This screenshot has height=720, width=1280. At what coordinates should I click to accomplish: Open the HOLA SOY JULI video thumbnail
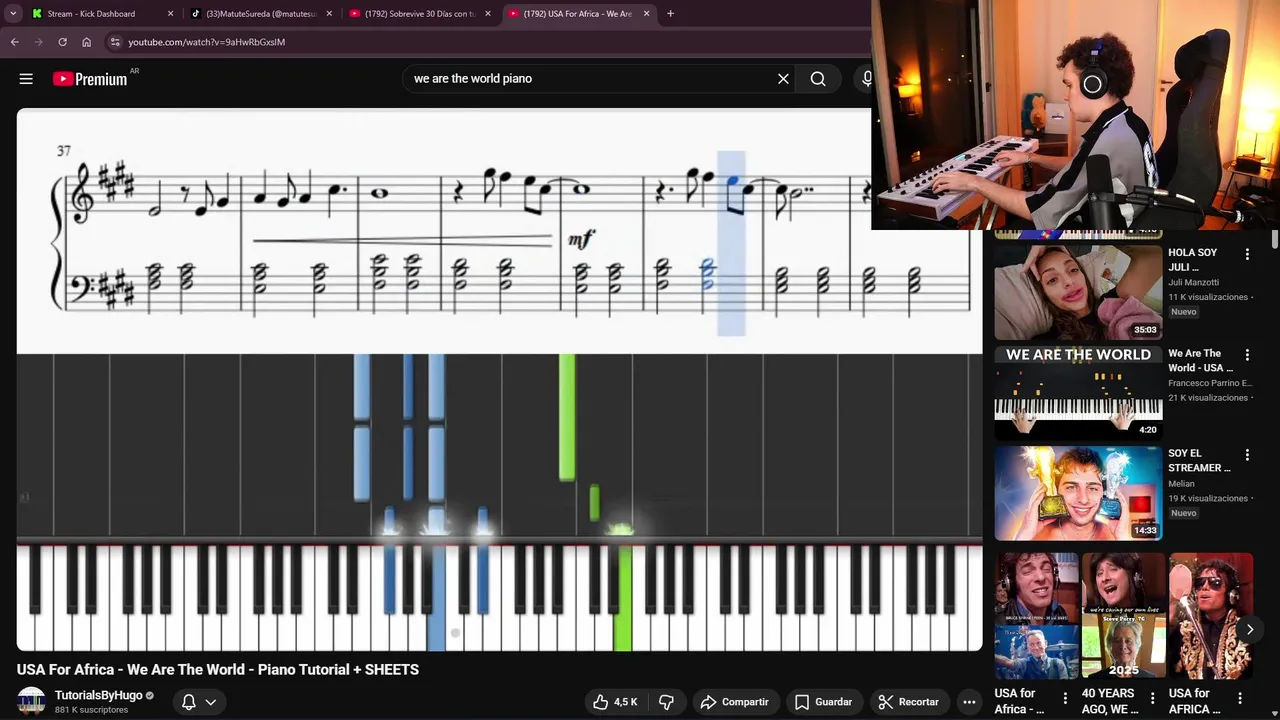[x=1078, y=292]
